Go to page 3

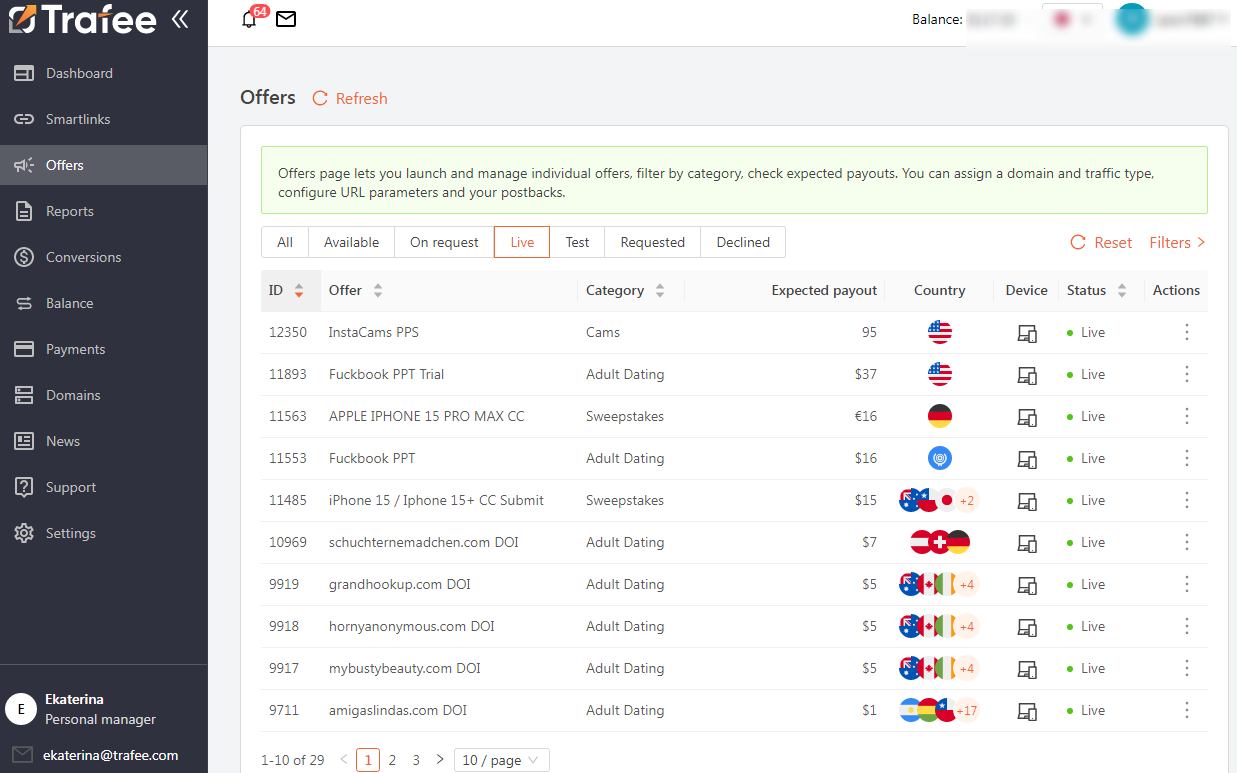[416, 760]
